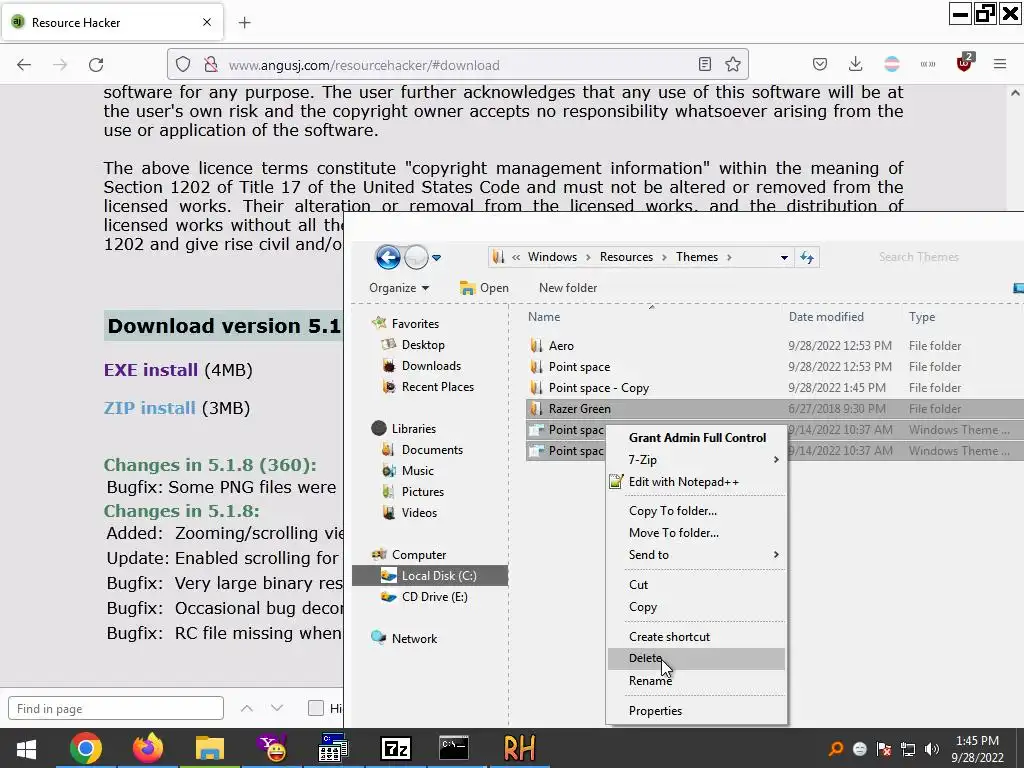Image resolution: width=1024 pixels, height=768 pixels.
Task: Bookmark this page with the star icon
Action: point(733,64)
